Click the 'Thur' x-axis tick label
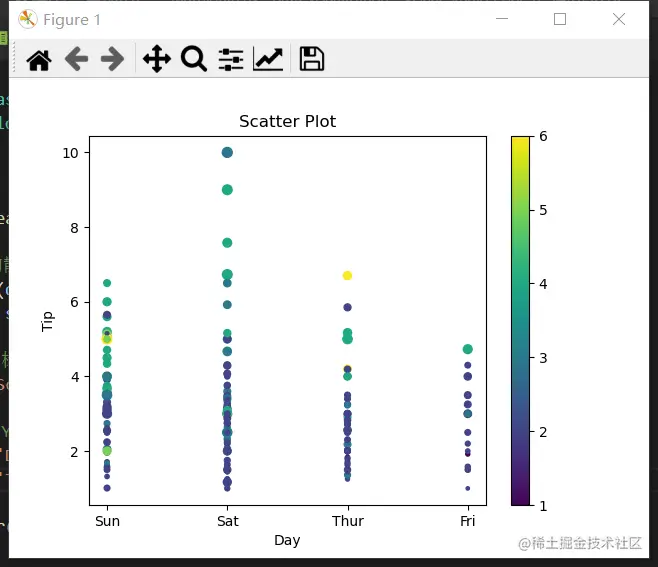 click(x=348, y=521)
